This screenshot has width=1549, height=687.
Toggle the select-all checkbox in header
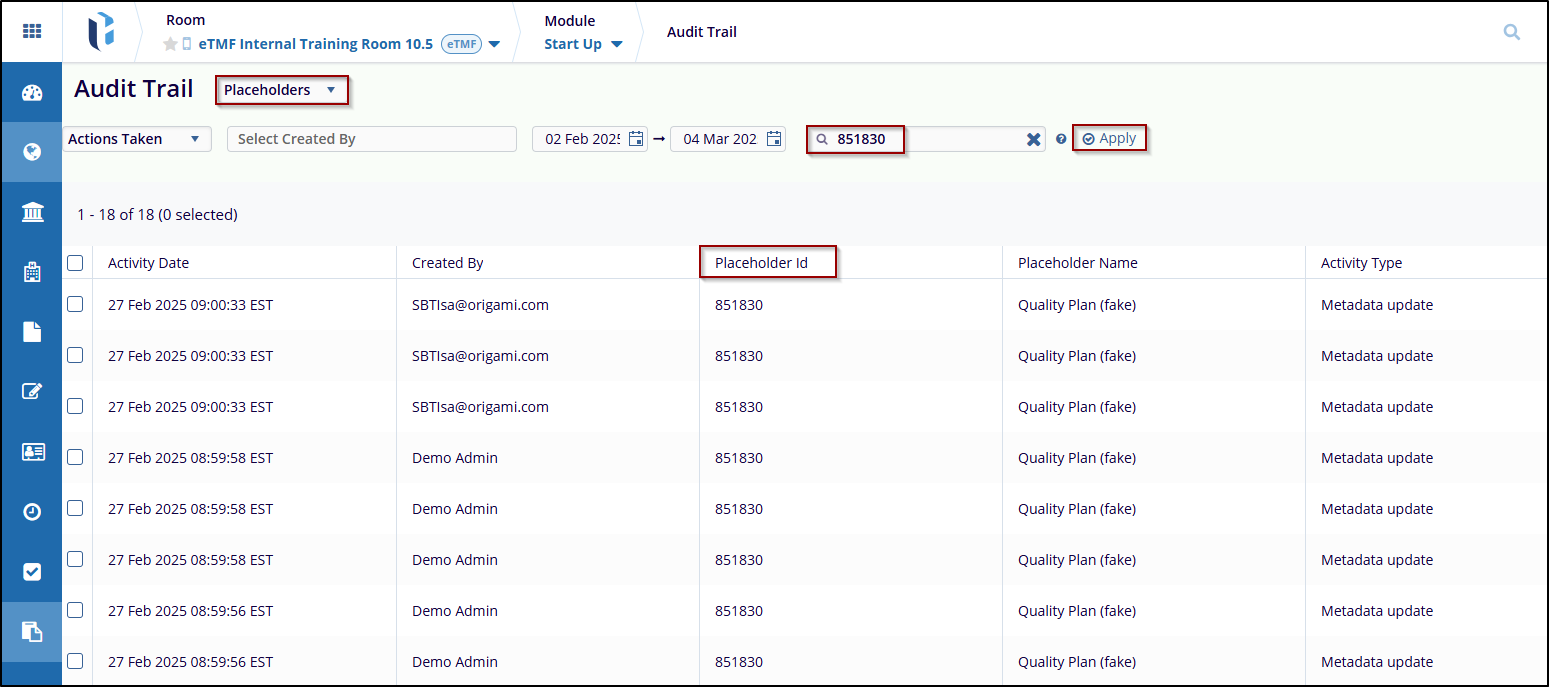(75, 263)
